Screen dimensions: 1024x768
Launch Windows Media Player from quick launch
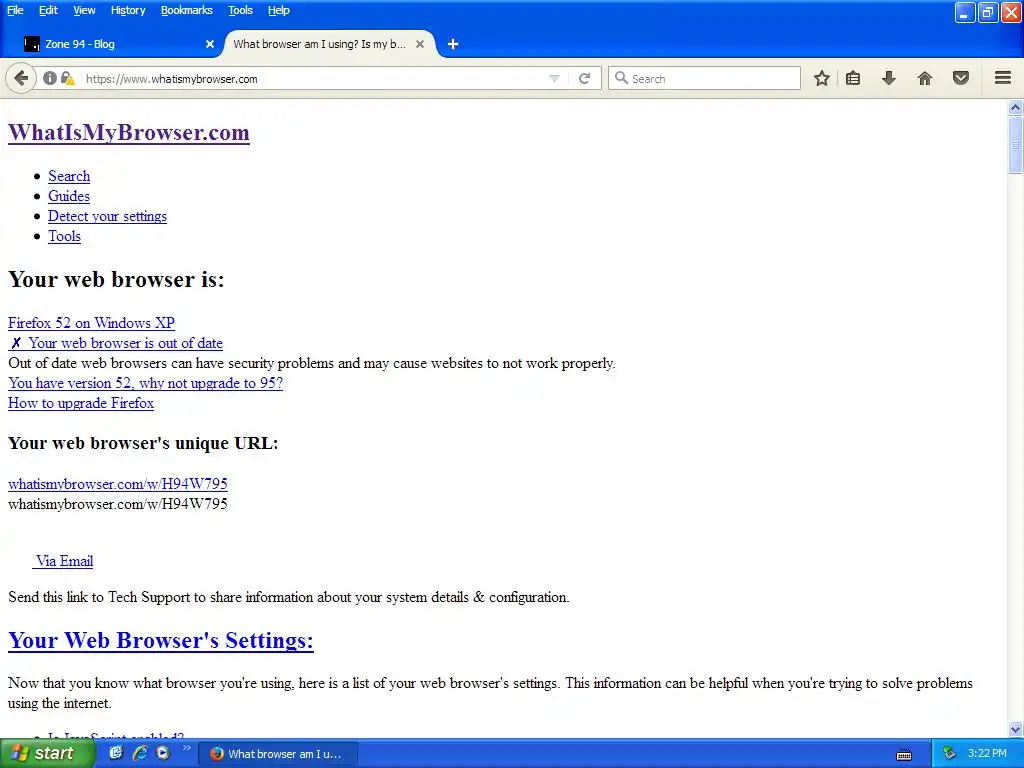coord(163,753)
